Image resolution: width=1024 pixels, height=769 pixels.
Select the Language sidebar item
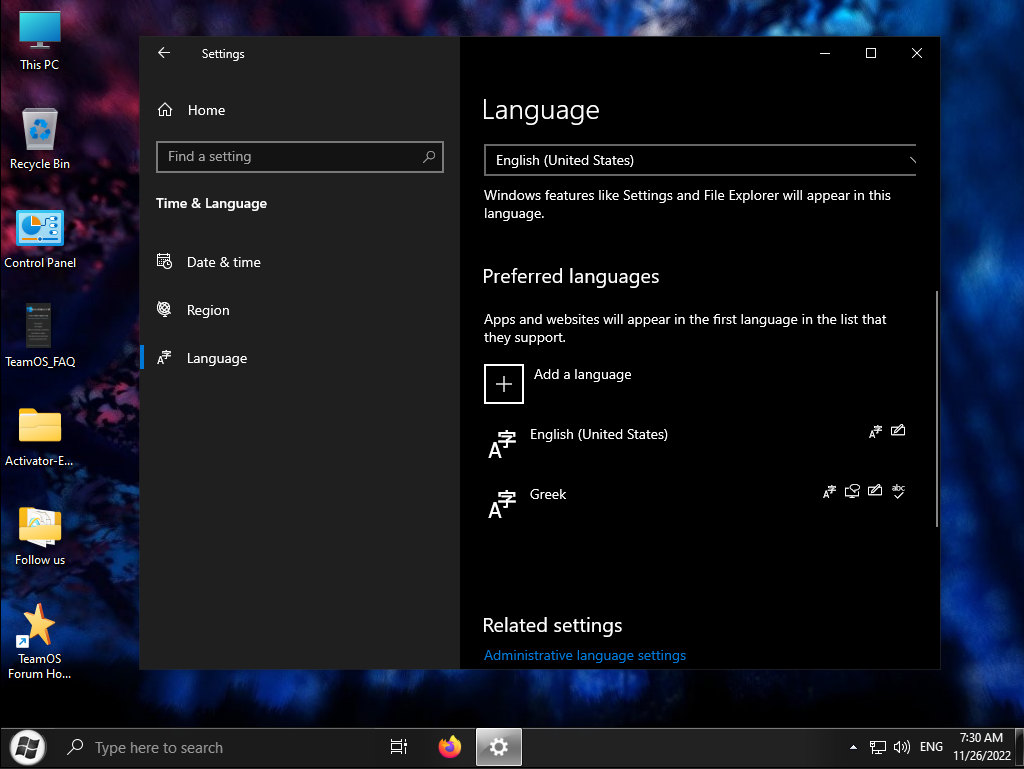coord(216,358)
